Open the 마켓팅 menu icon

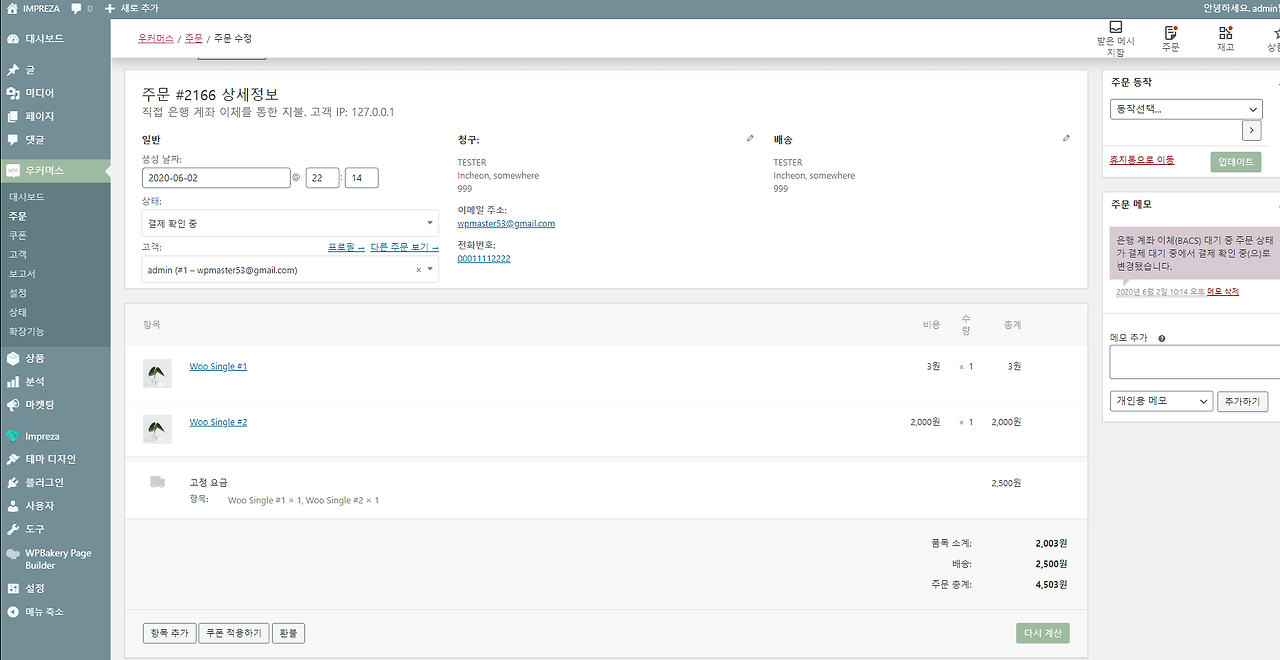tap(13, 405)
